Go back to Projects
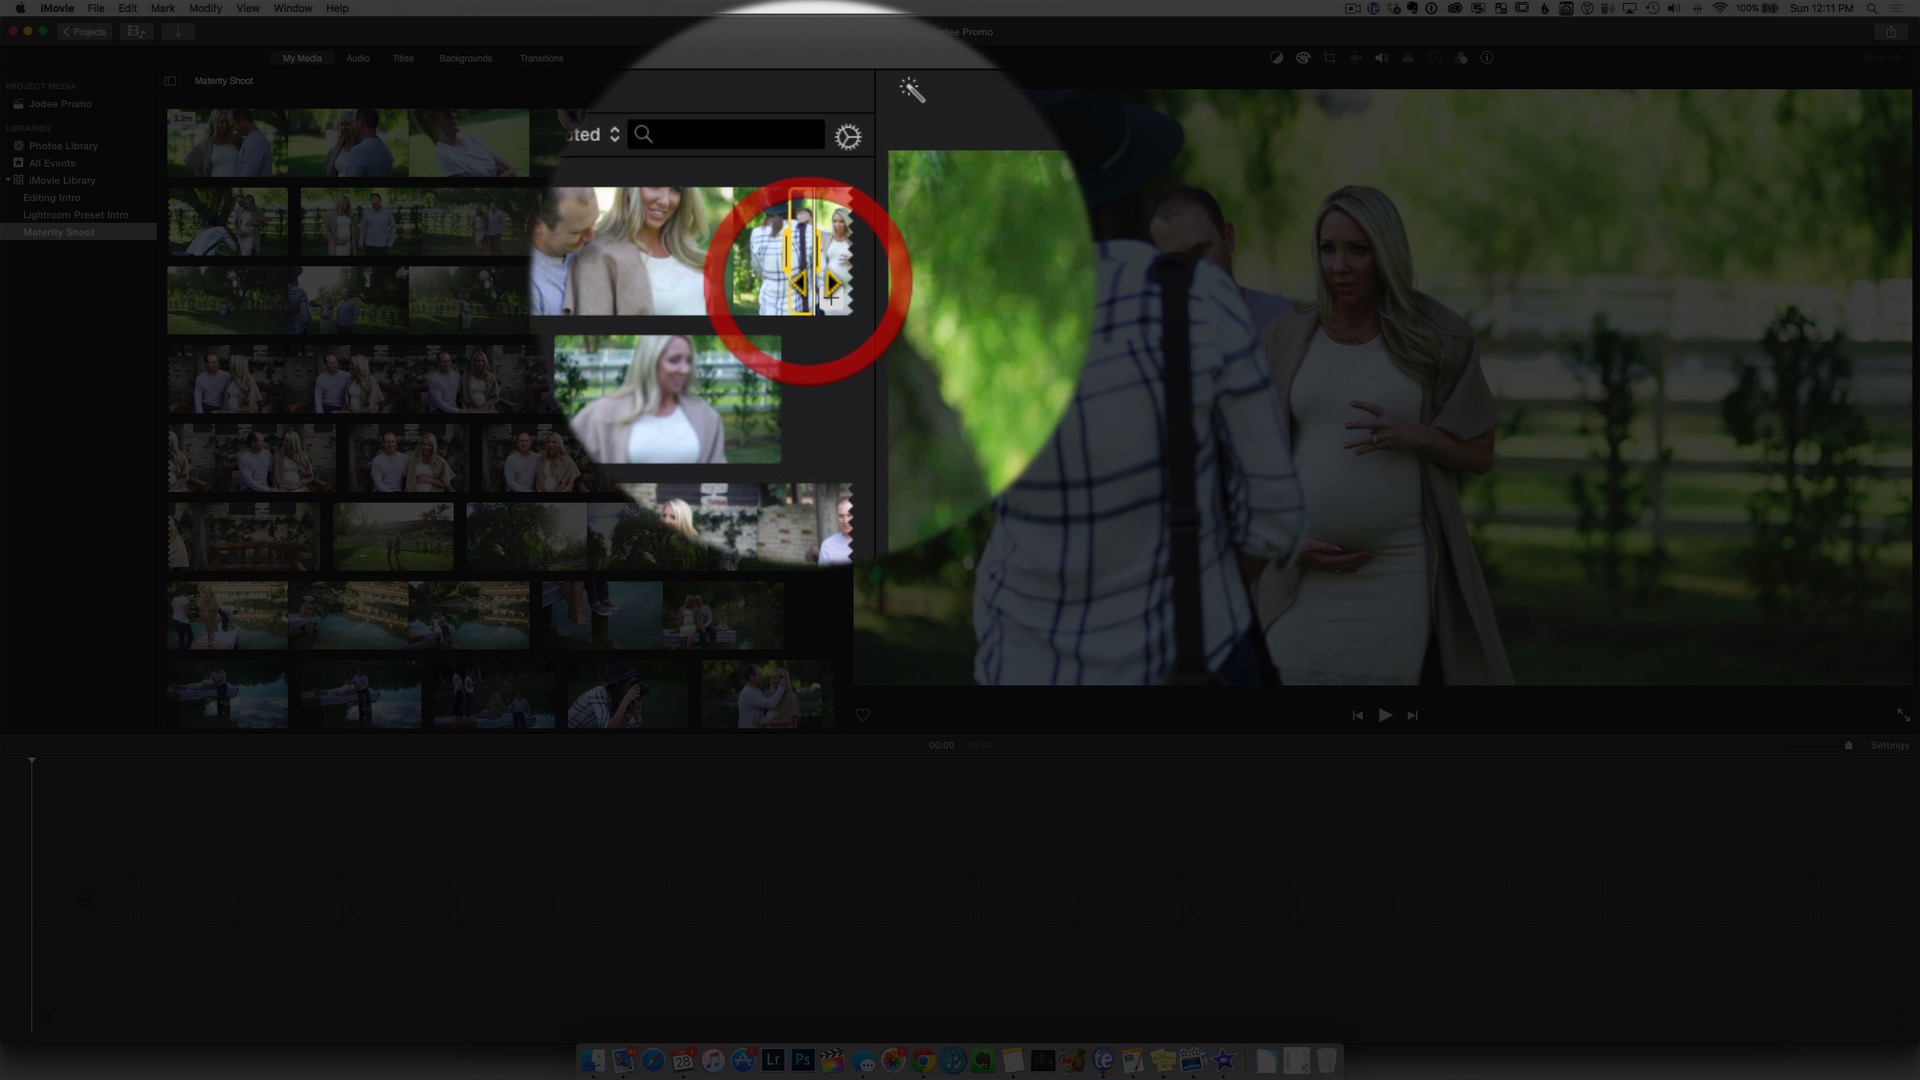 coord(84,32)
